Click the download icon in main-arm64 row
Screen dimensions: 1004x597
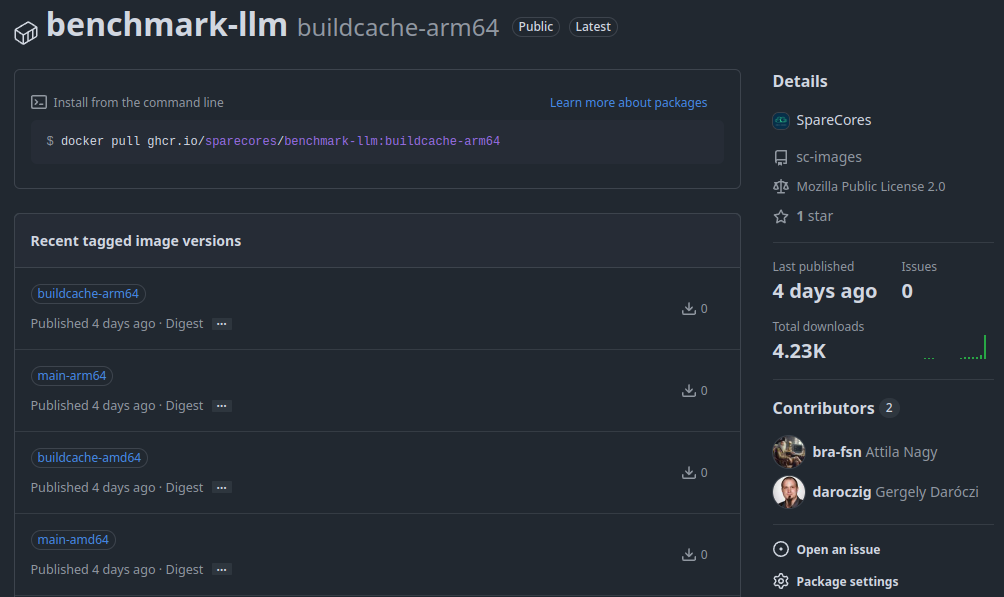coord(689,391)
